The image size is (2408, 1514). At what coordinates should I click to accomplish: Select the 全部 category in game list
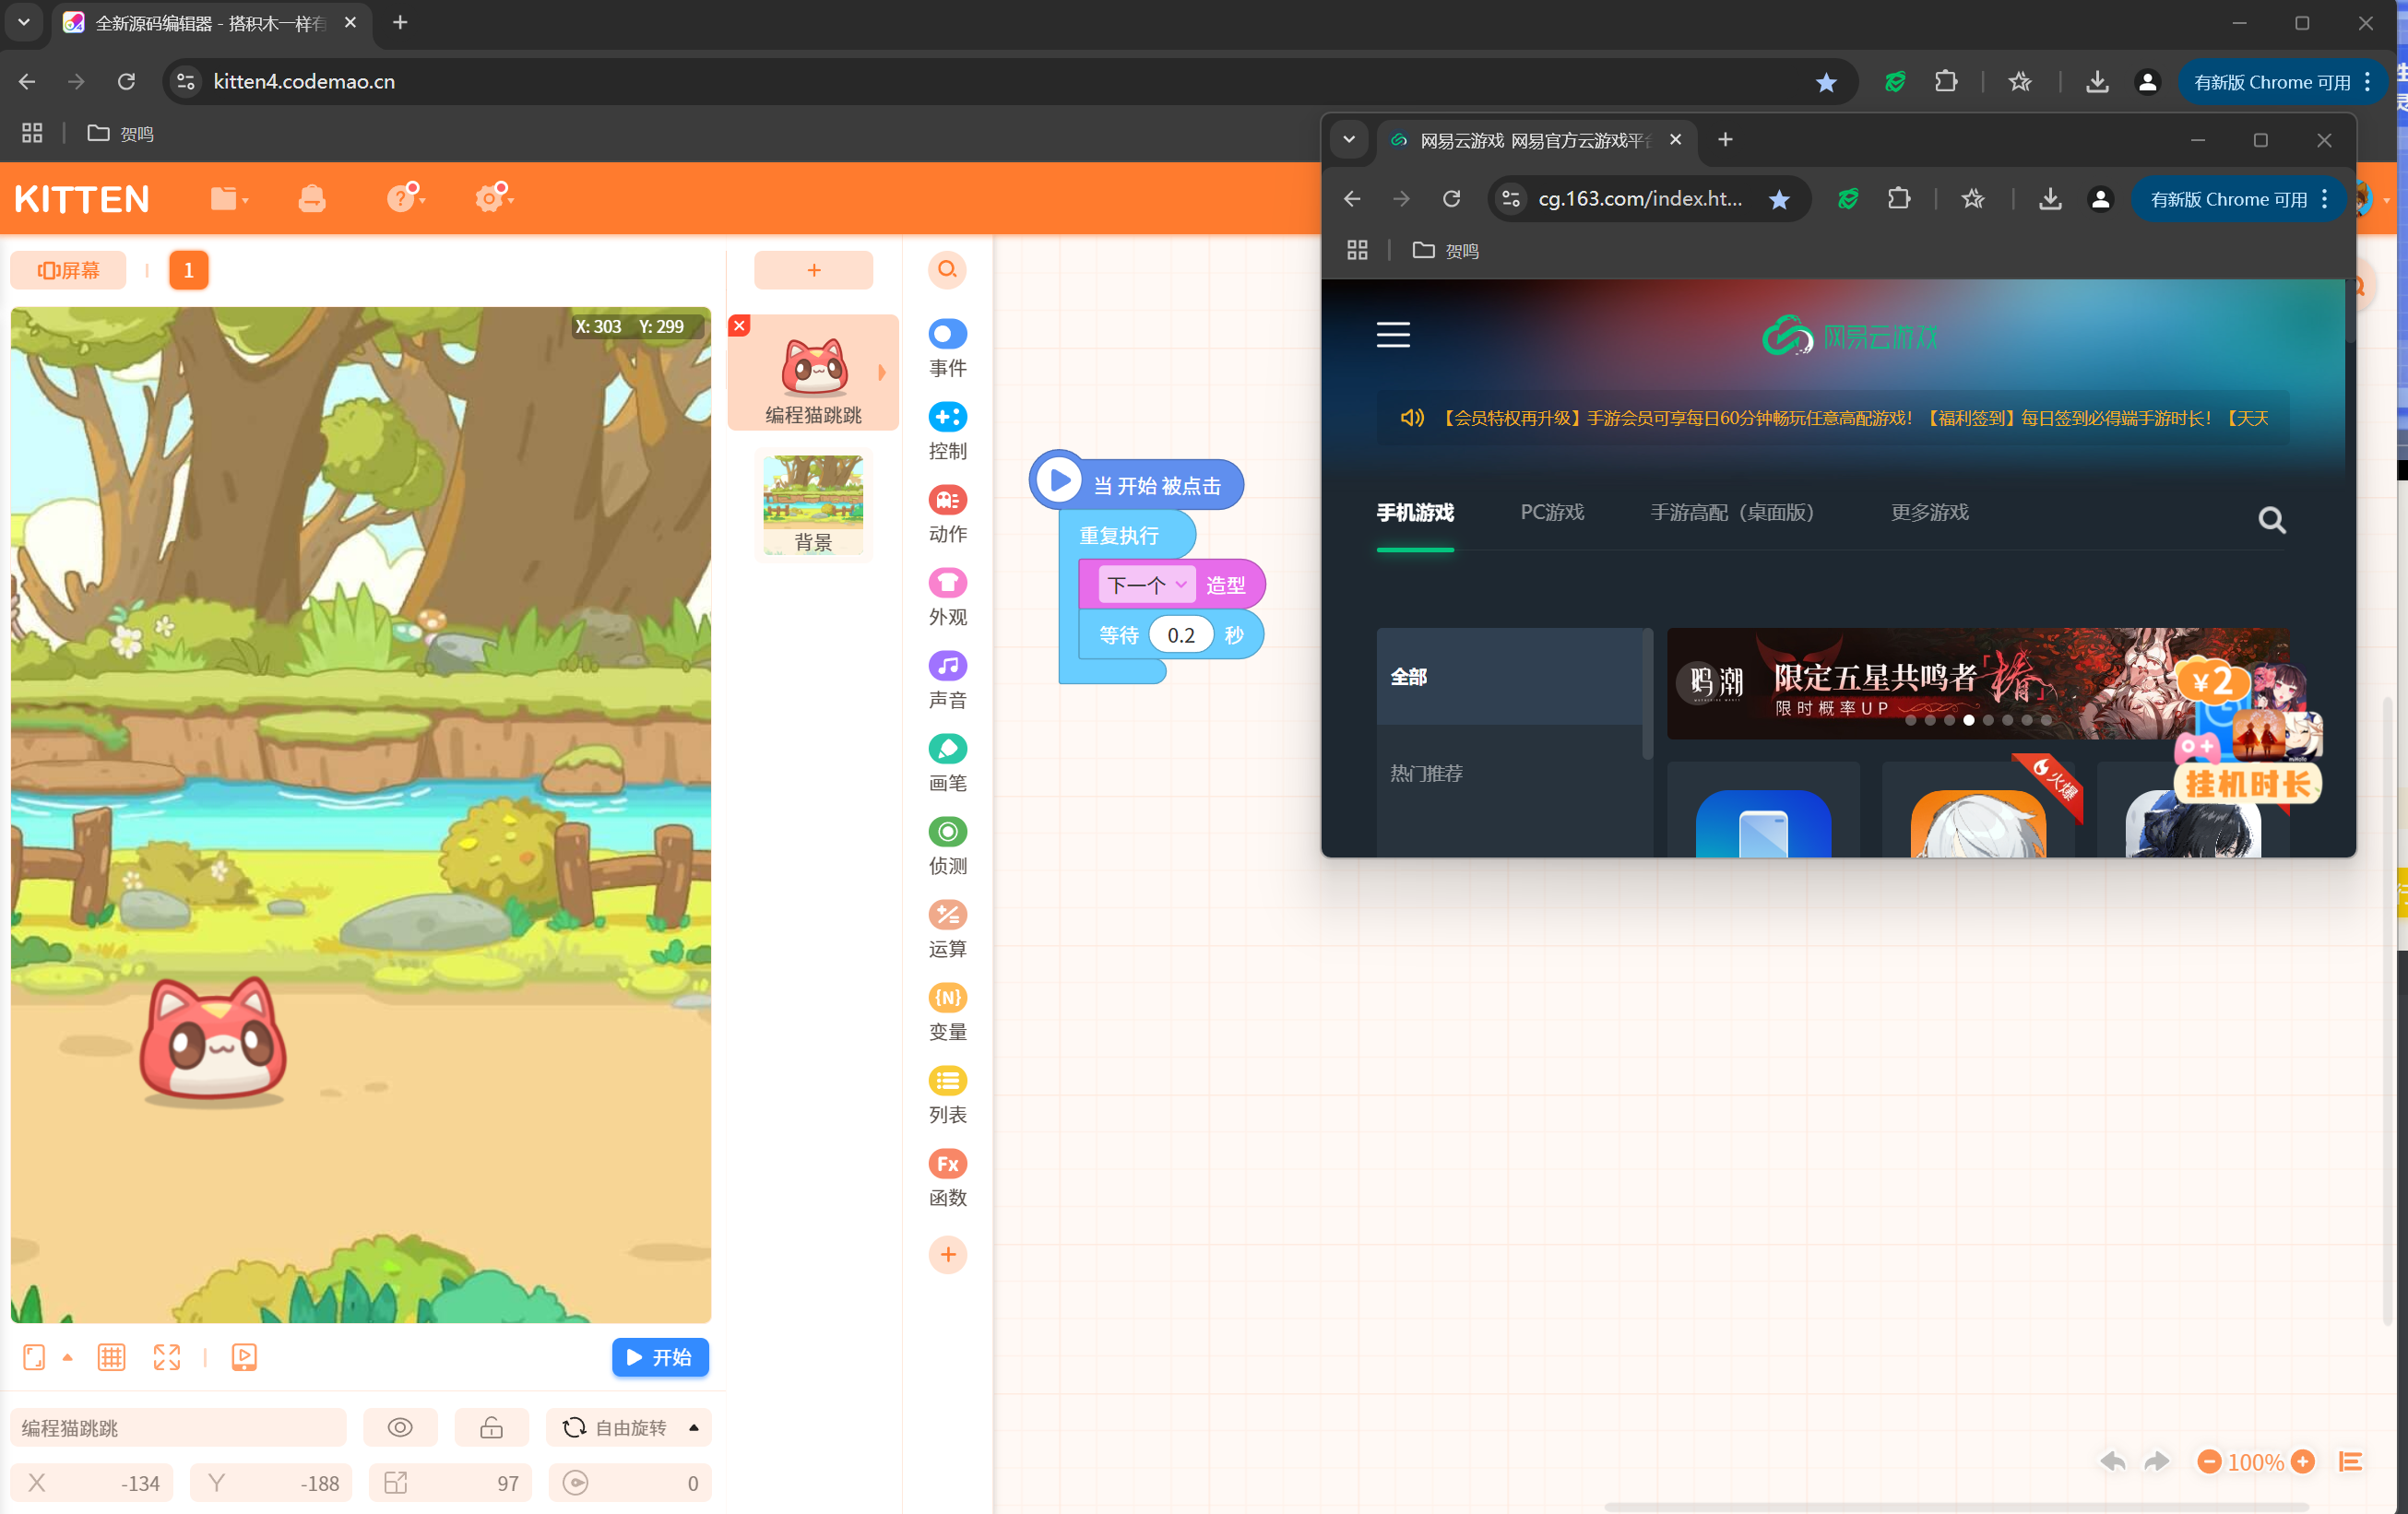pyautogui.click(x=1509, y=677)
